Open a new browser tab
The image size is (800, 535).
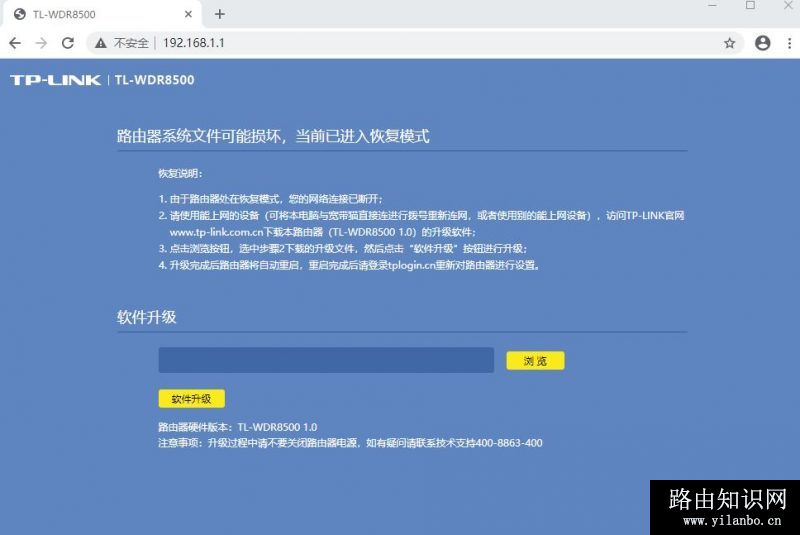(220, 14)
